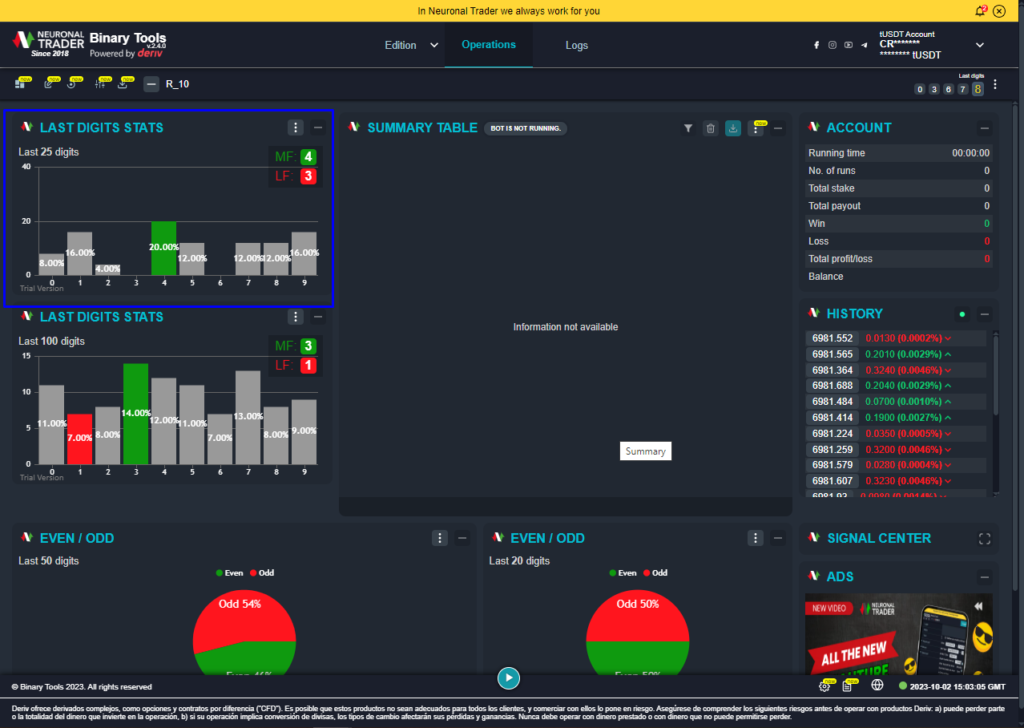Click the green status dot in History header
The image size is (1024, 728).
coord(962,314)
